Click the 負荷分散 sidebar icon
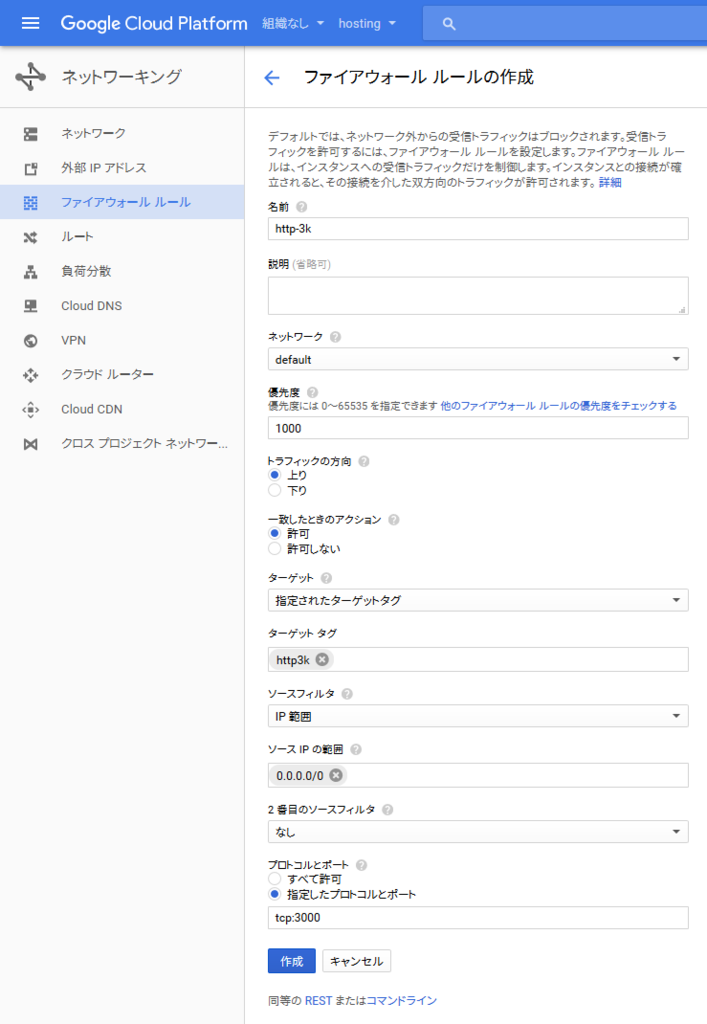The width and height of the screenshot is (707, 1024). click(31, 272)
